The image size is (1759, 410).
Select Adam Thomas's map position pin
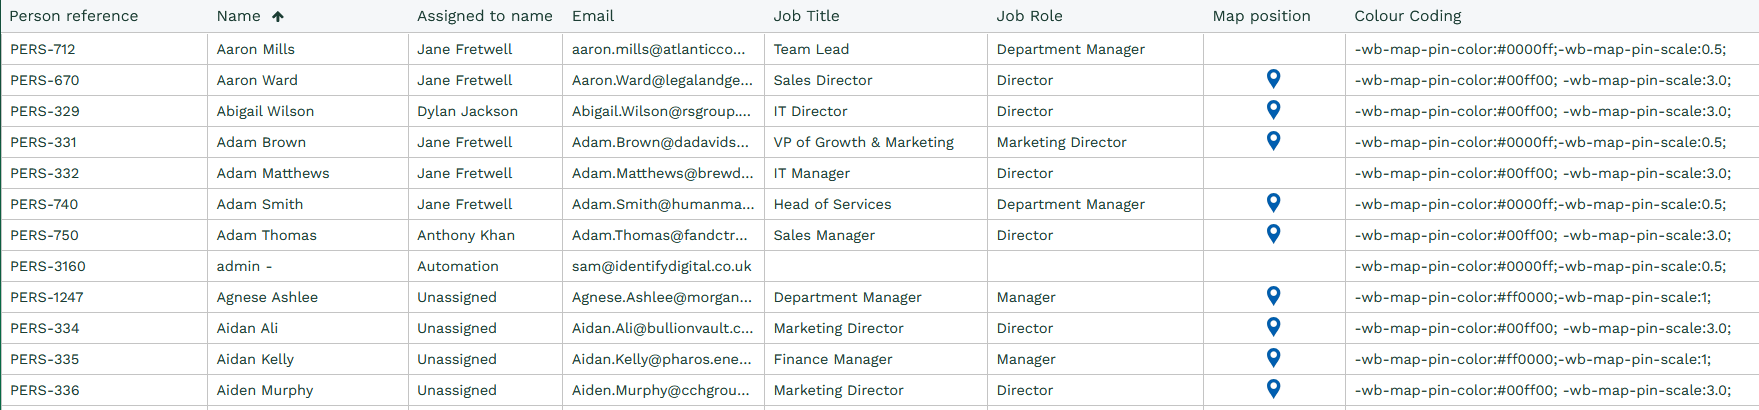coord(1273,234)
